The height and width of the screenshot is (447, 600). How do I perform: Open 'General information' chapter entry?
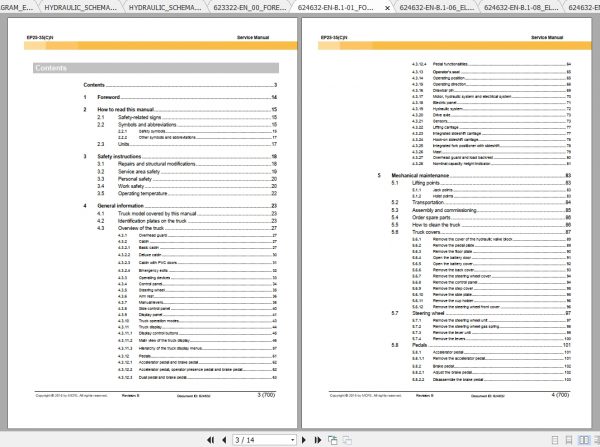click(x=180, y=206)
